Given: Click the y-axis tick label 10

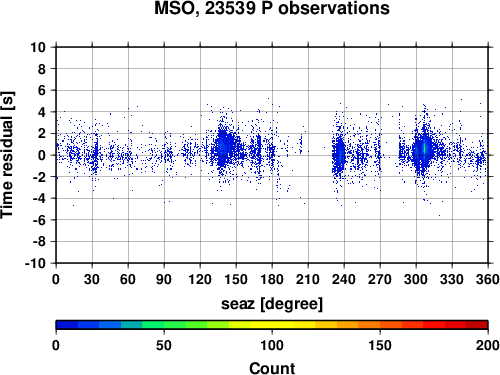Looking at the screenshot, I should (38, 47).
